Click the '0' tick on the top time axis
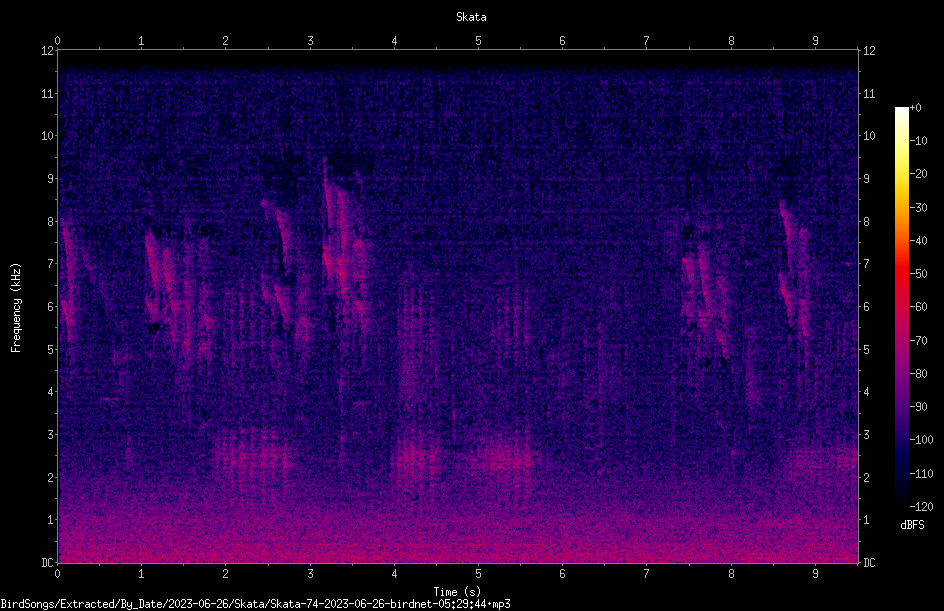 point(57,41)
